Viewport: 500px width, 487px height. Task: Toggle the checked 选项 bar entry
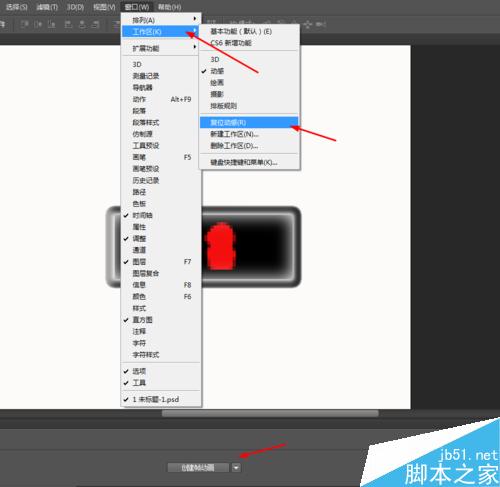(x=161, y=371)
